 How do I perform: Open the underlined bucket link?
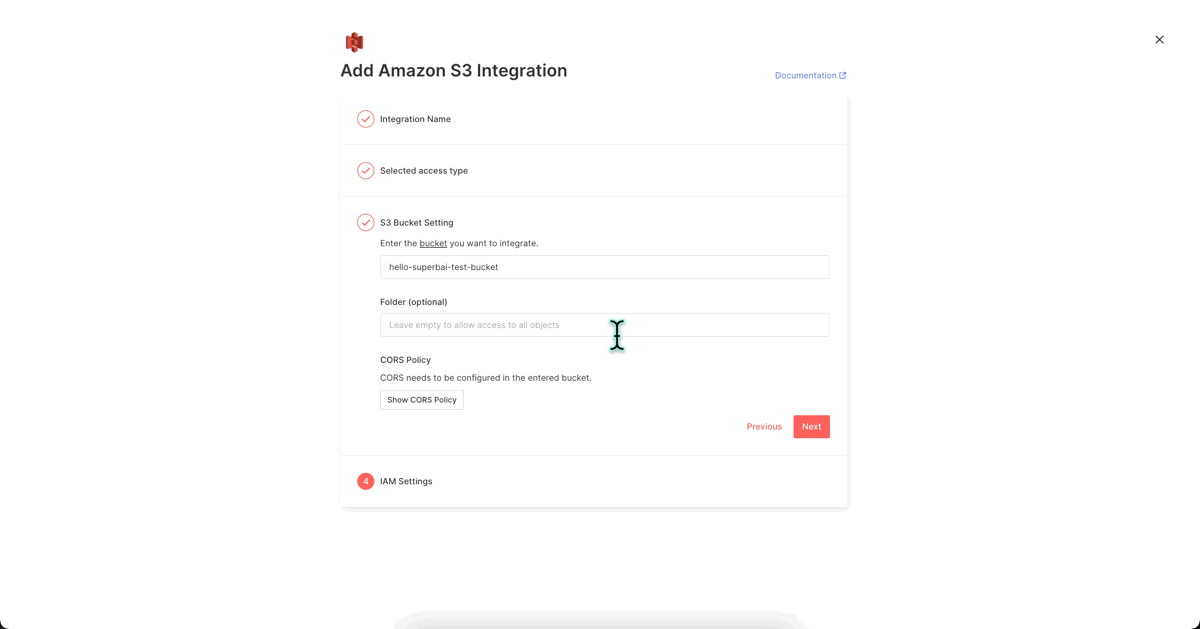[433, 244]
